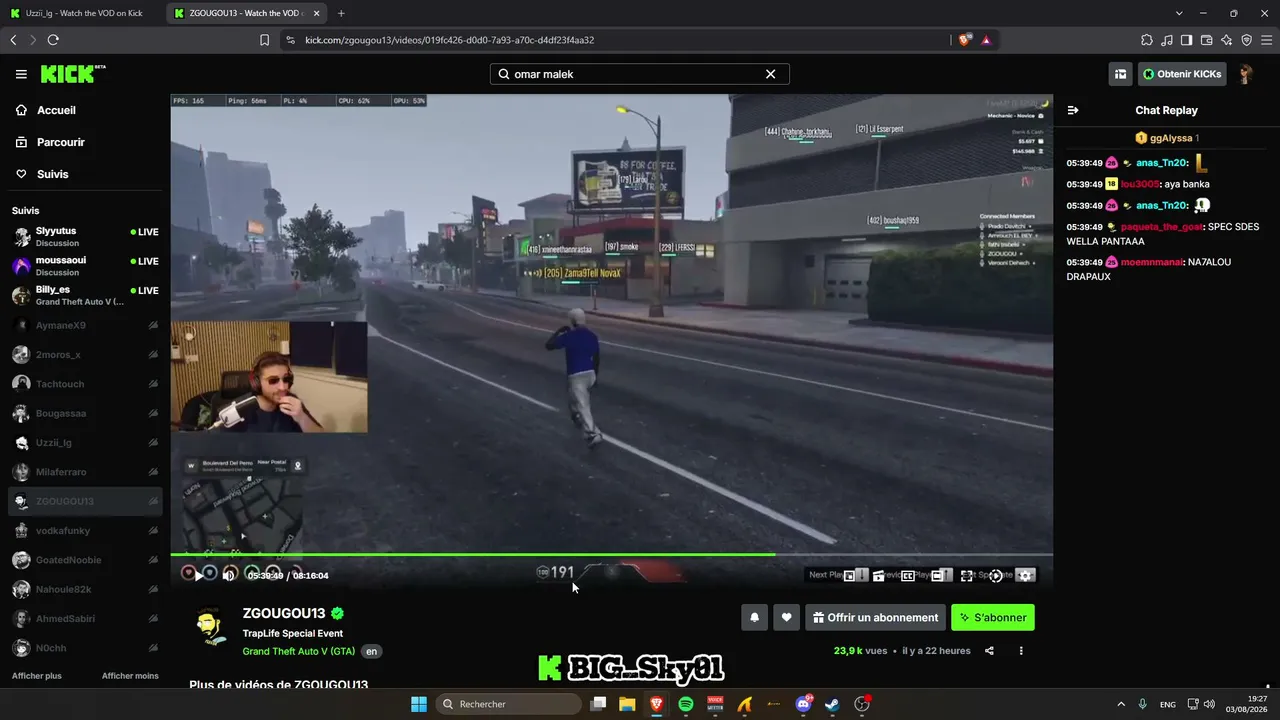Mute the video volume
This screenshot has height=720, width=1280.
point(229,575)
